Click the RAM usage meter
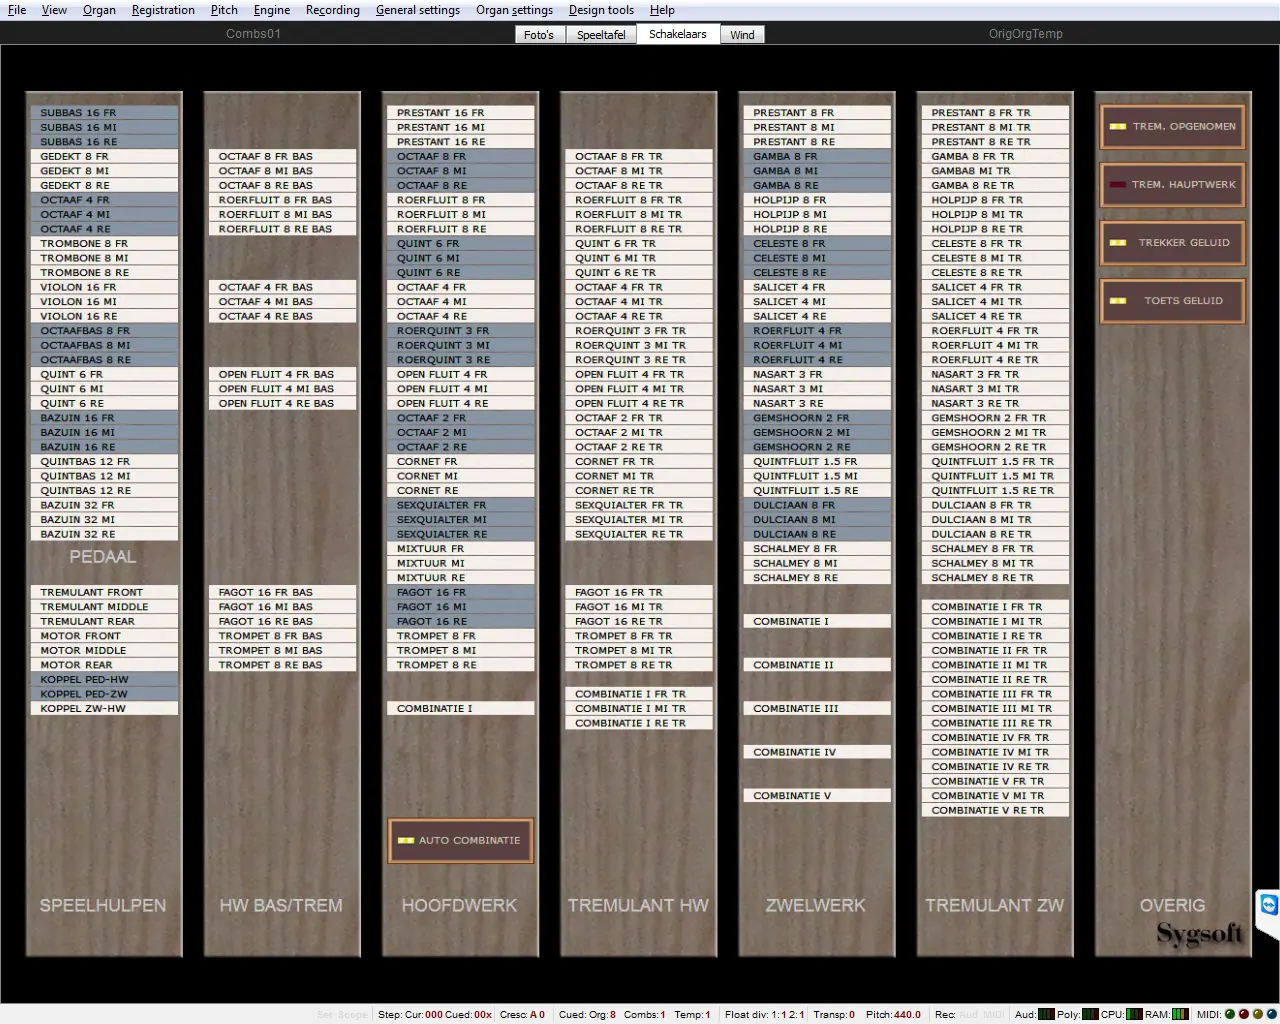 [1180, 1014]
